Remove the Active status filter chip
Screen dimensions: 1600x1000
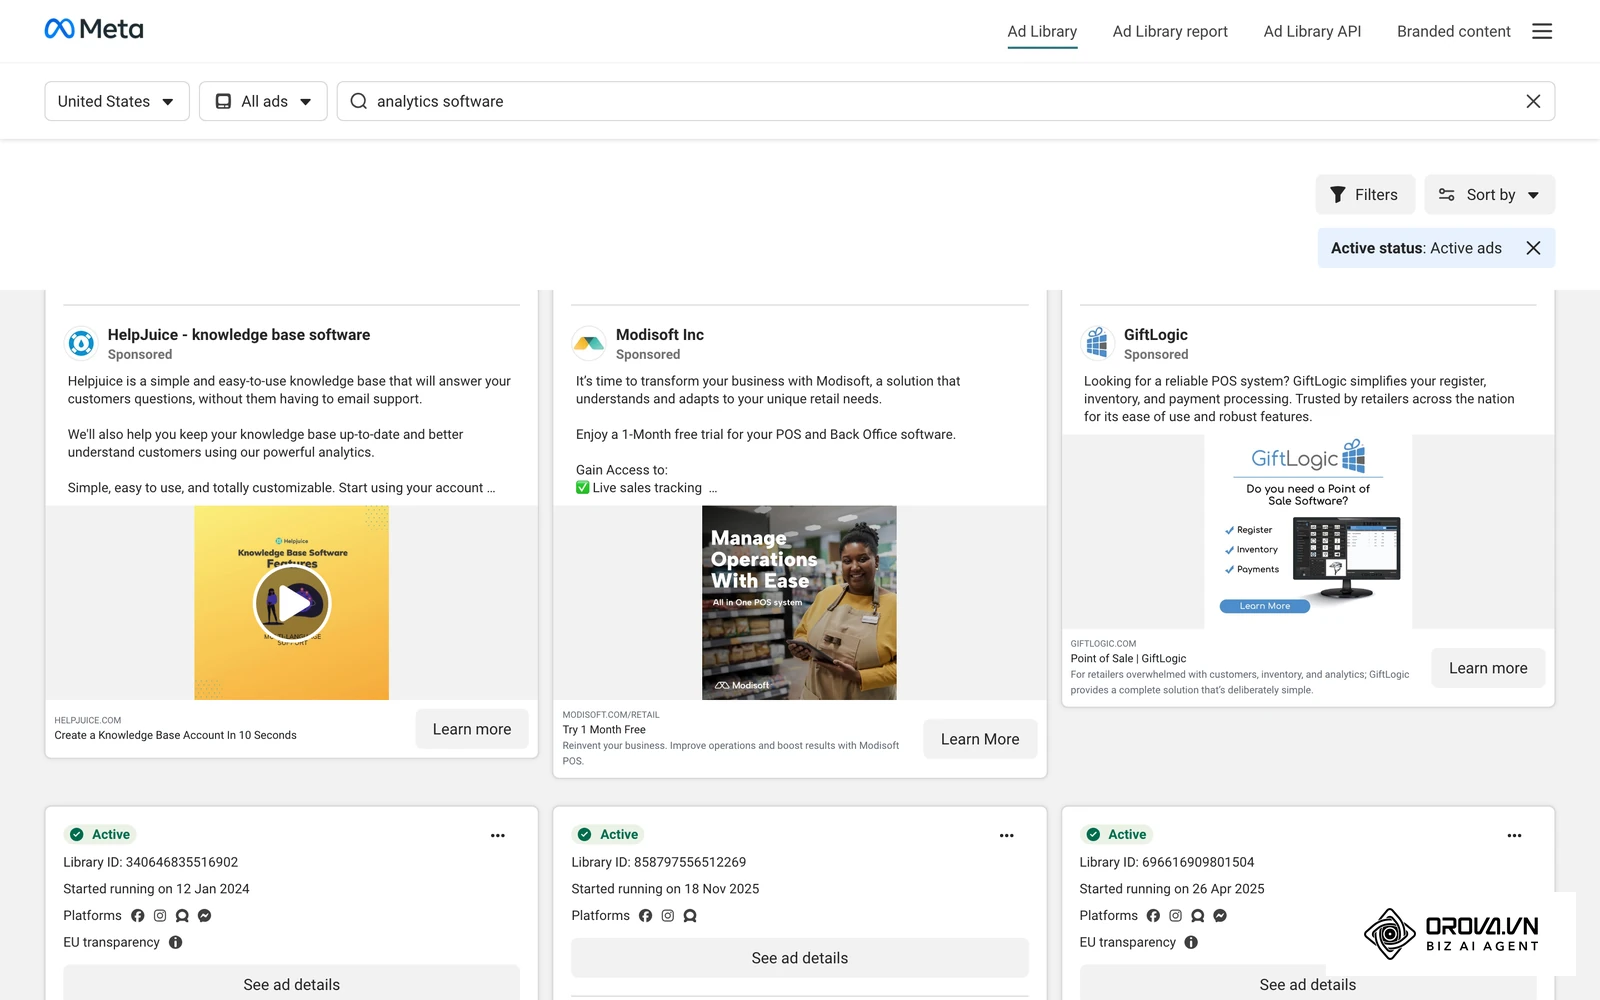coord(1533,248)
